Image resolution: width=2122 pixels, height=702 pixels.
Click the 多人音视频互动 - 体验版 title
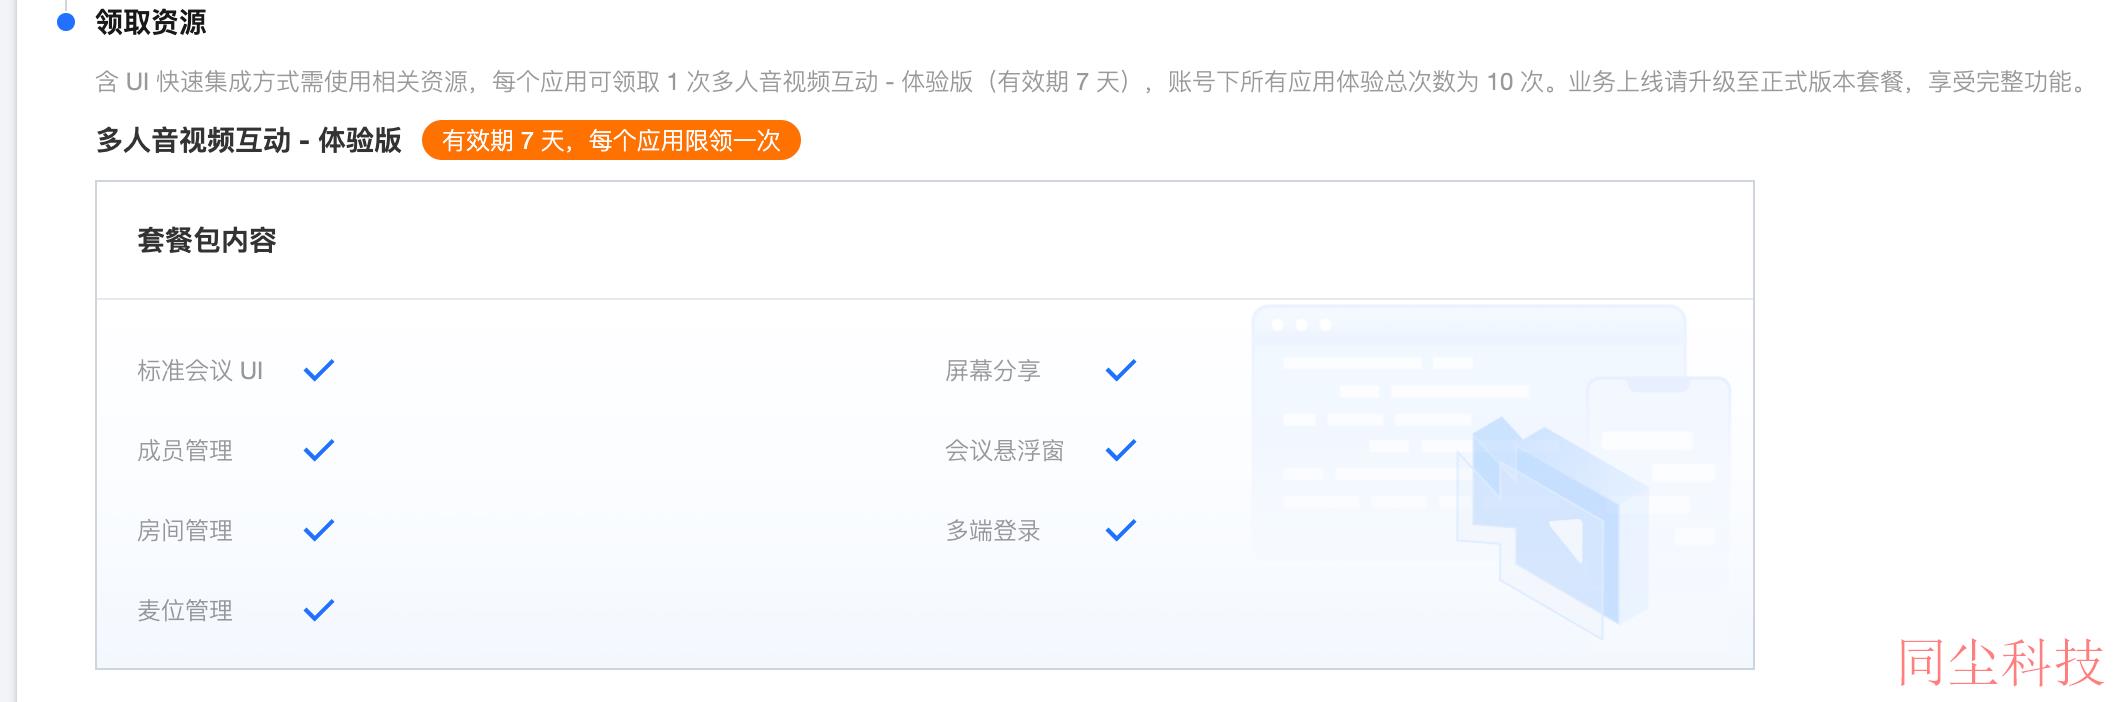[249, 140]
